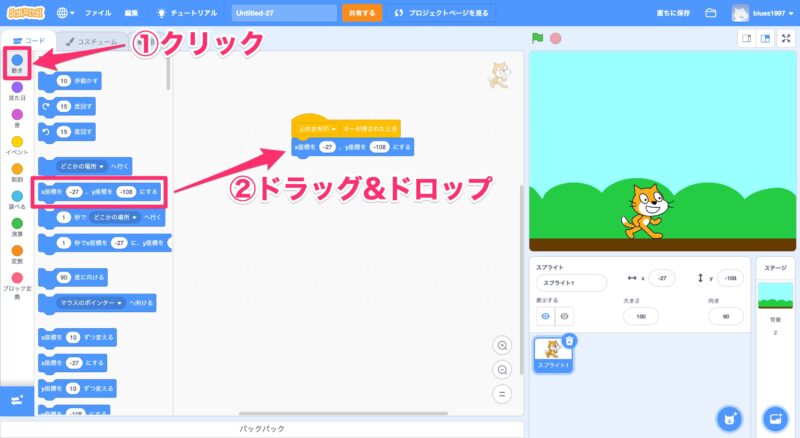Open the globe language dropdown
This screenshot has width=800, height=438.
(x=67, y=13)
